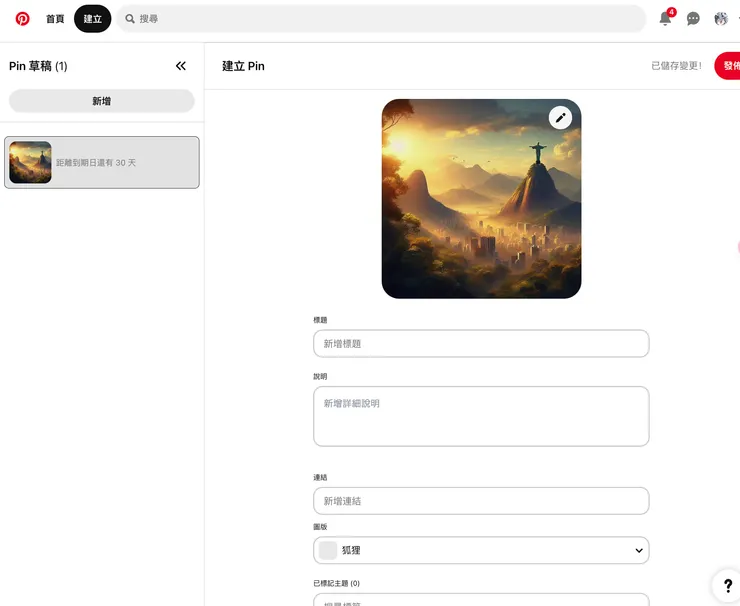Image resolution: width=740 pixels, height=606 pixels.
Task: Click the red 發佈 publish button
Action: pyautogui.click(x=728, y=66)
